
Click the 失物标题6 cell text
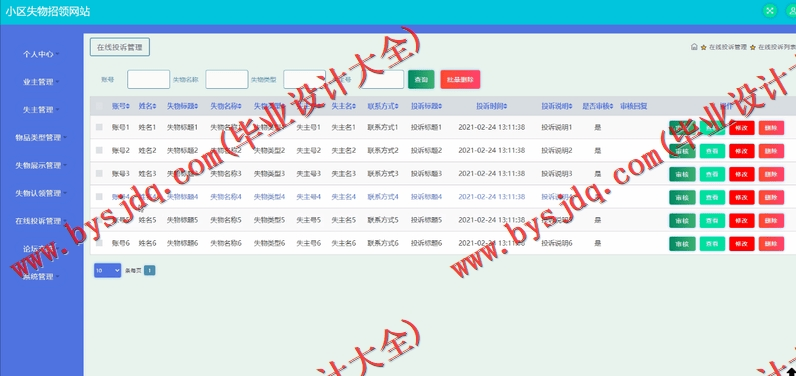tap(182, 243)
